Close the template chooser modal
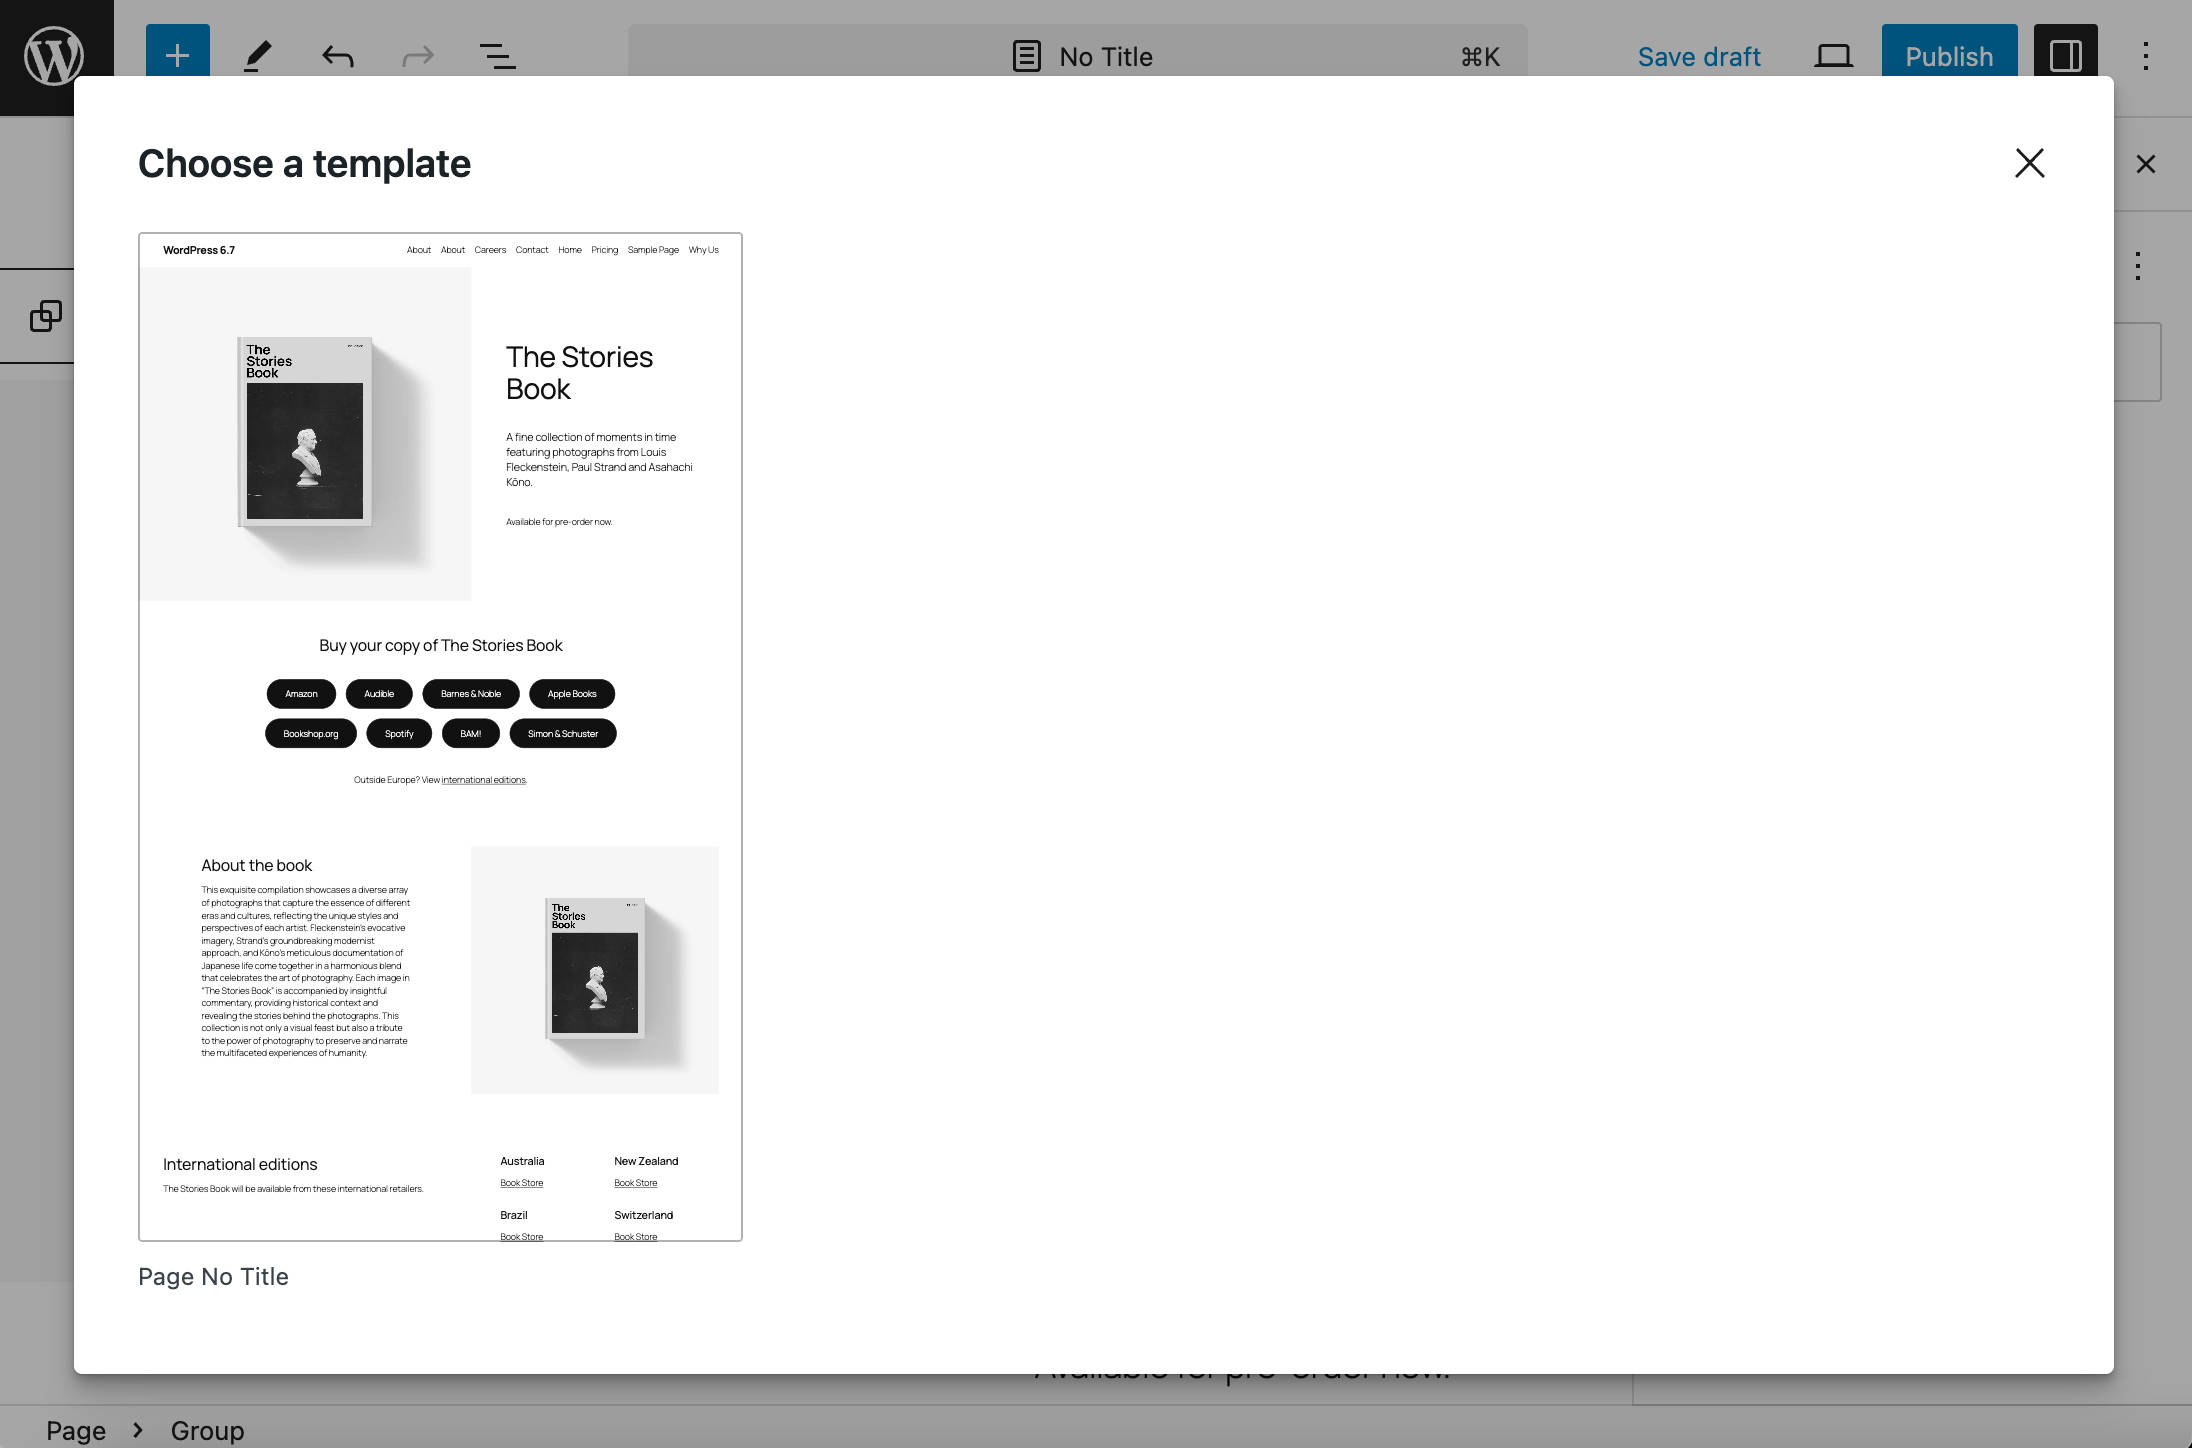 2029,162
